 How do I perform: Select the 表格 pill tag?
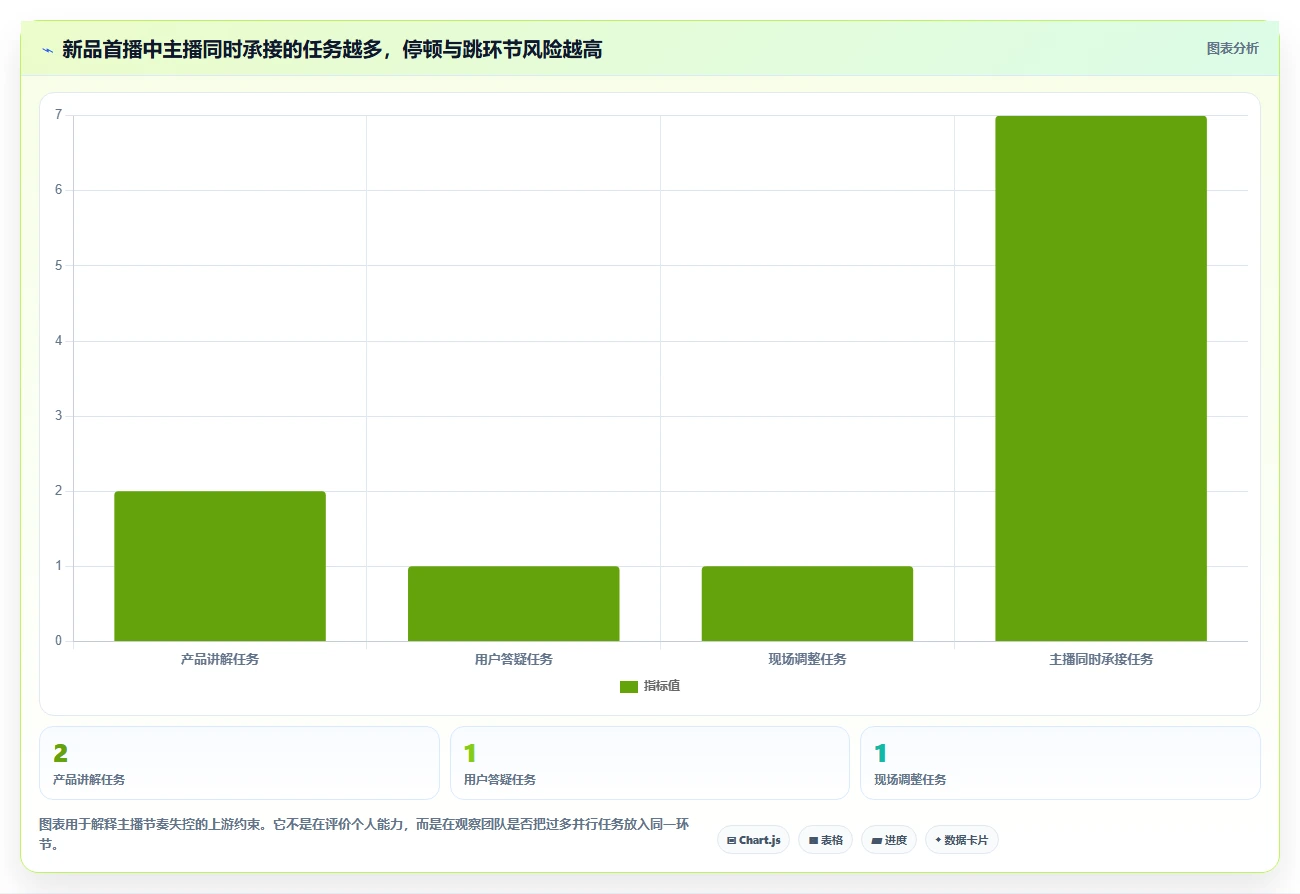(825, 840)
